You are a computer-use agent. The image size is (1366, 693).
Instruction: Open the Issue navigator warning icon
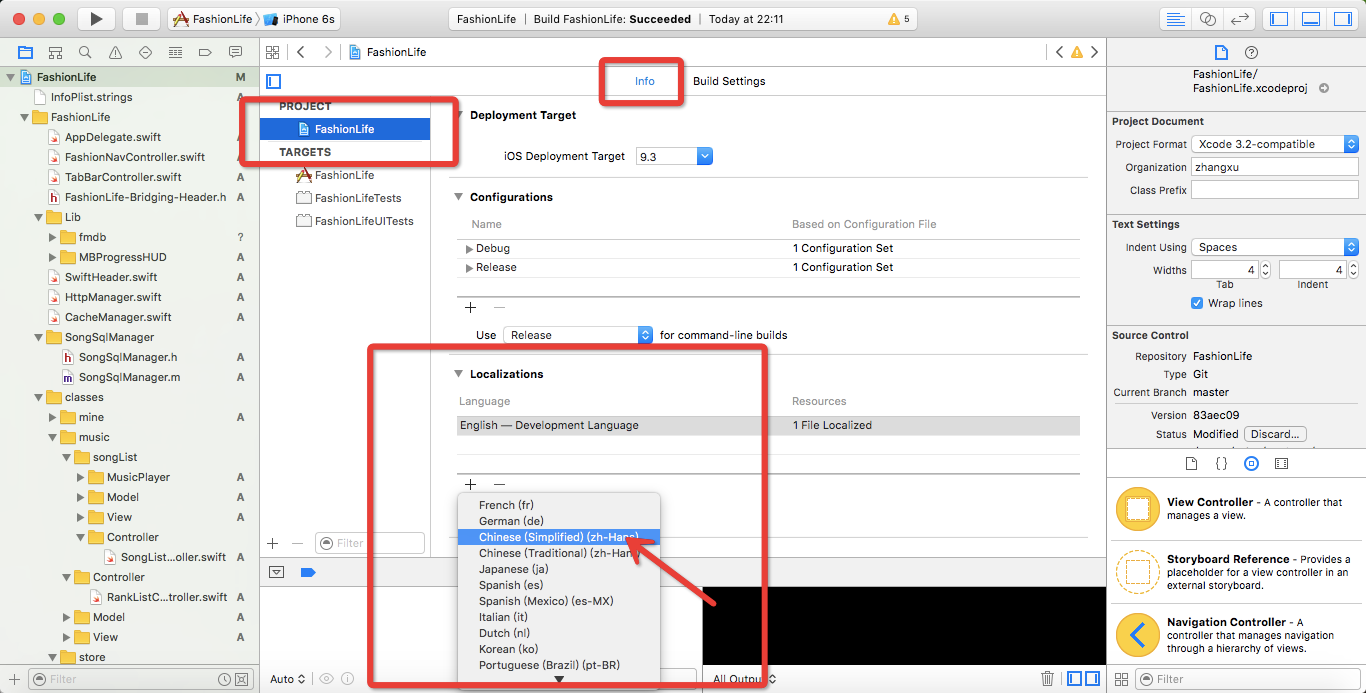pos(115,52)
